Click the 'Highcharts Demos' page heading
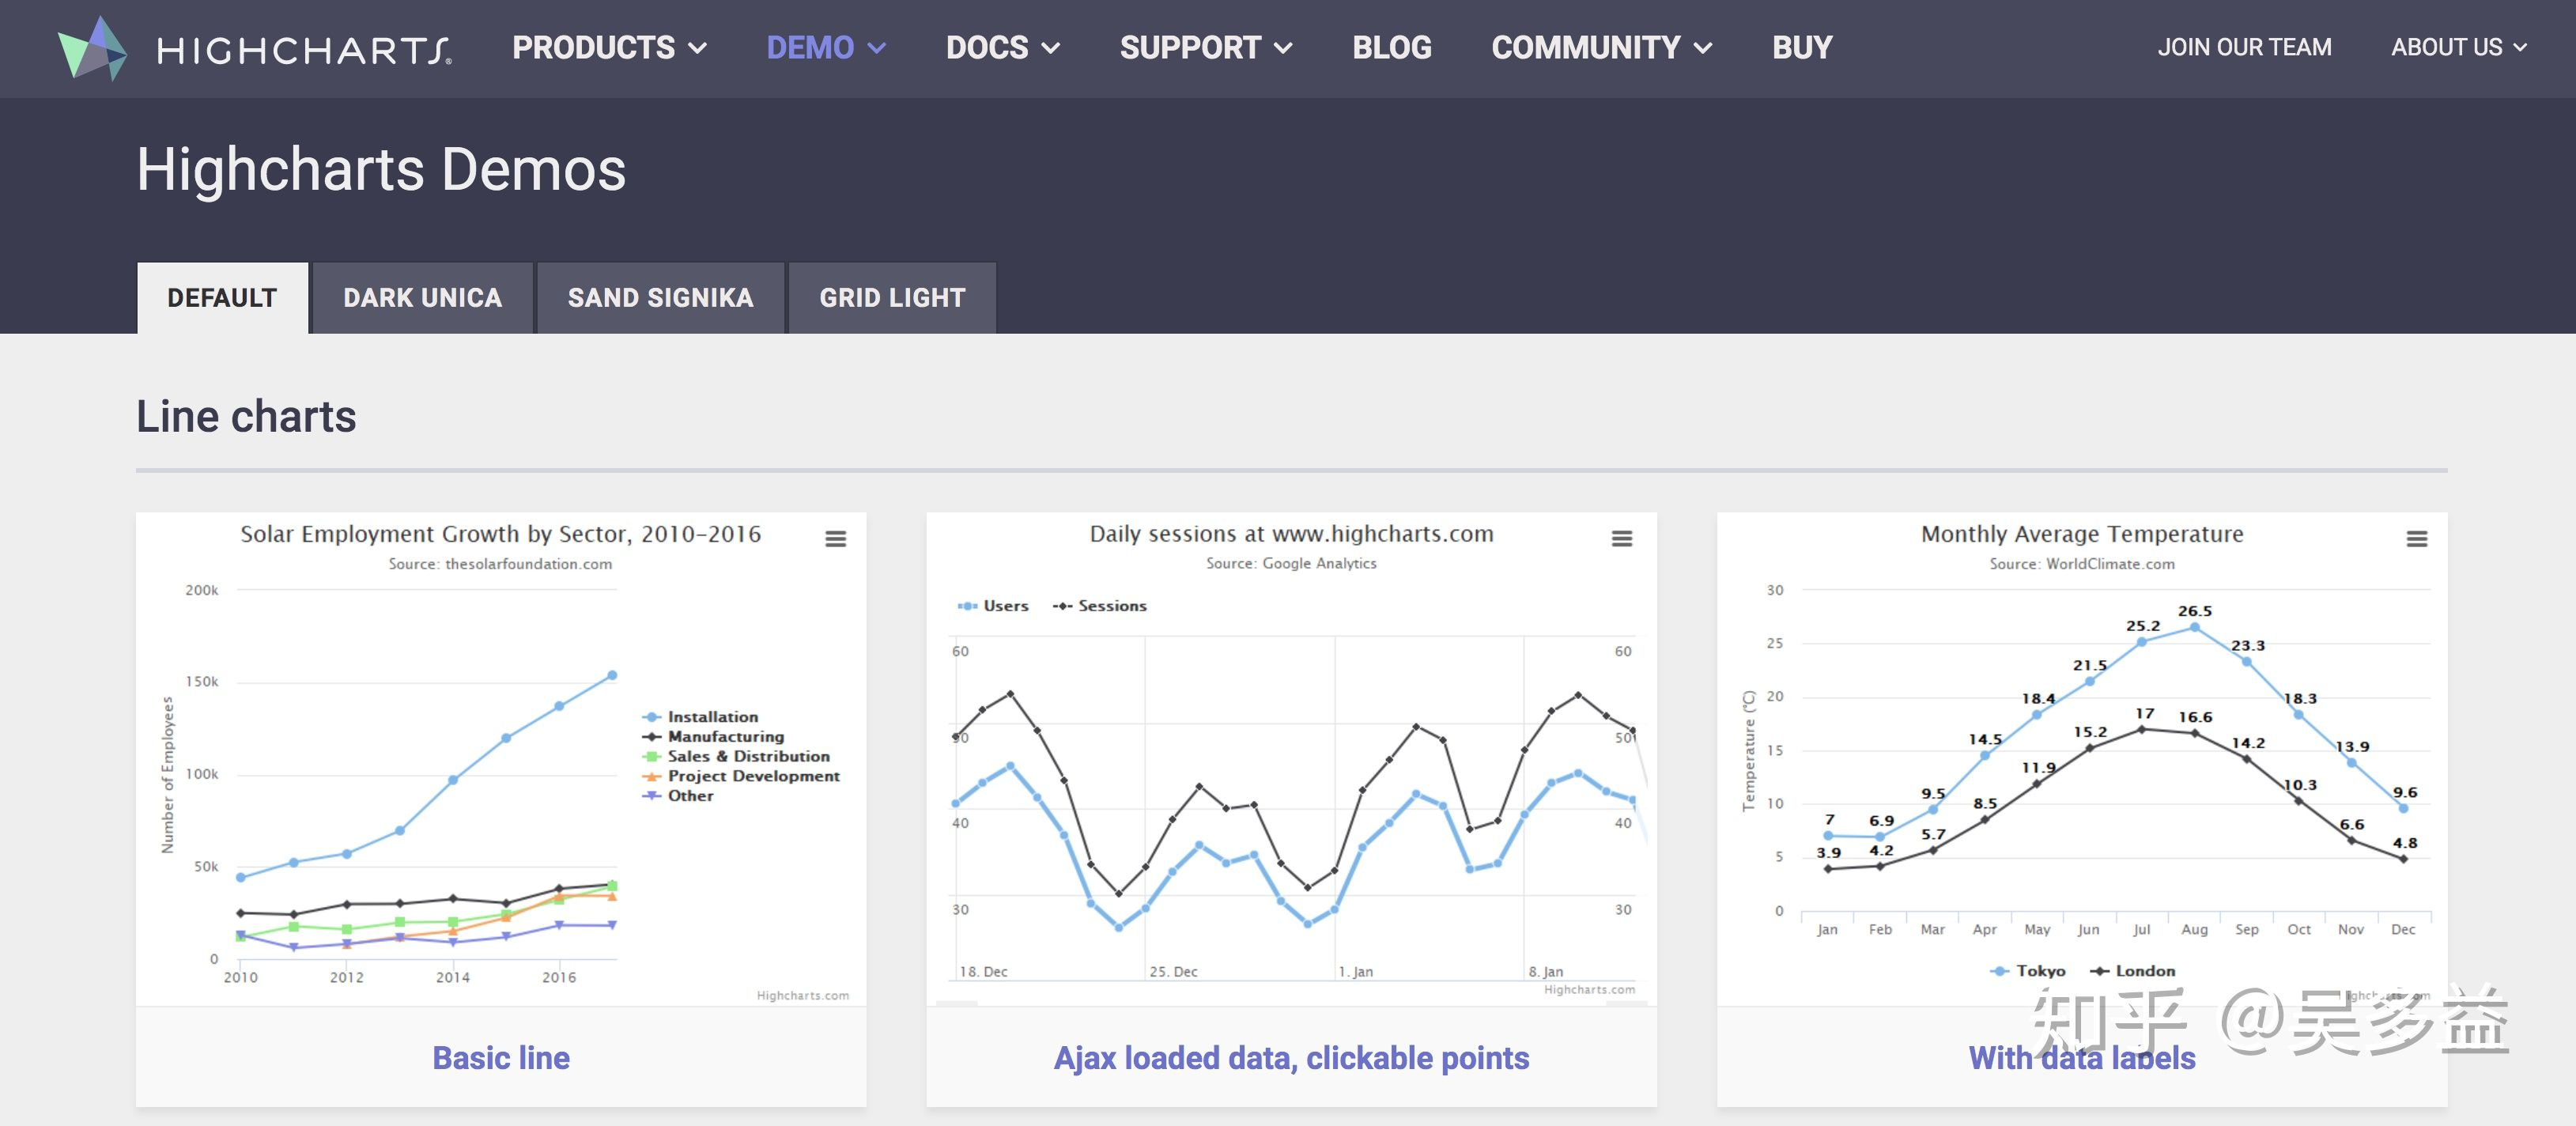The image size is (2576, 1126). pos(381,169)
